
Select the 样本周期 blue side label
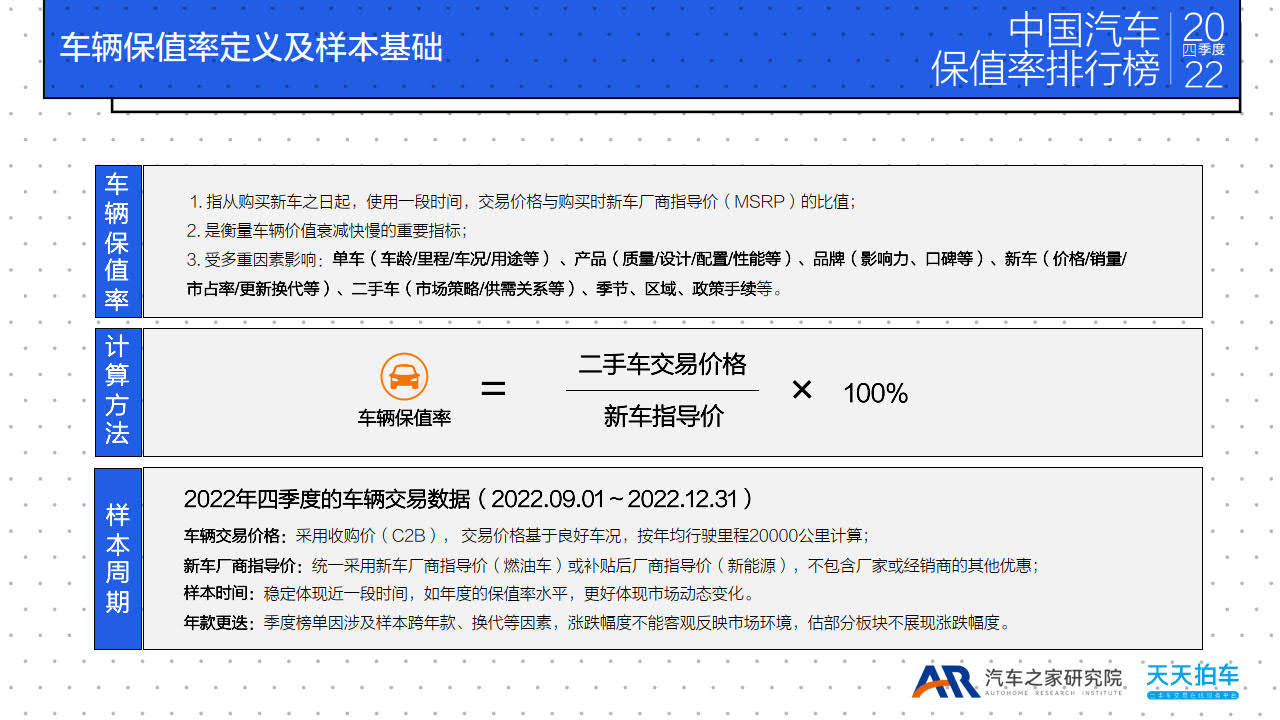[x=118, y=558]
